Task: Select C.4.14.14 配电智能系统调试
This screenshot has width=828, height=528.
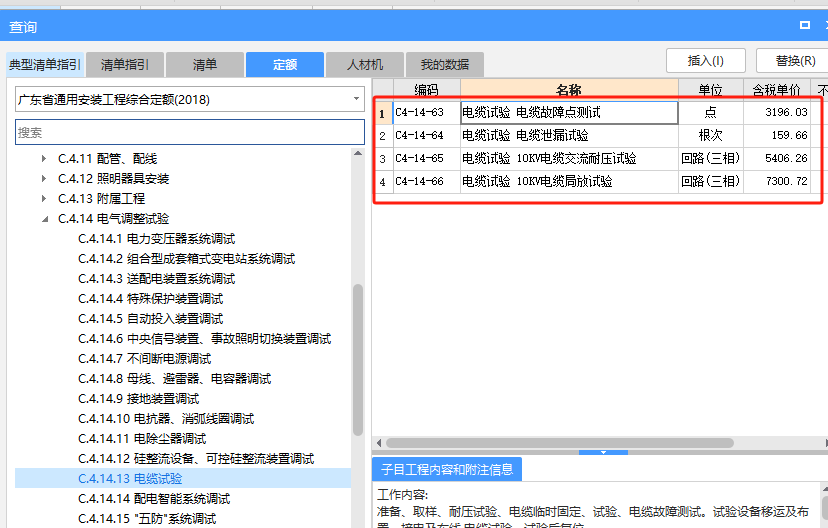Action: [154, 499]
